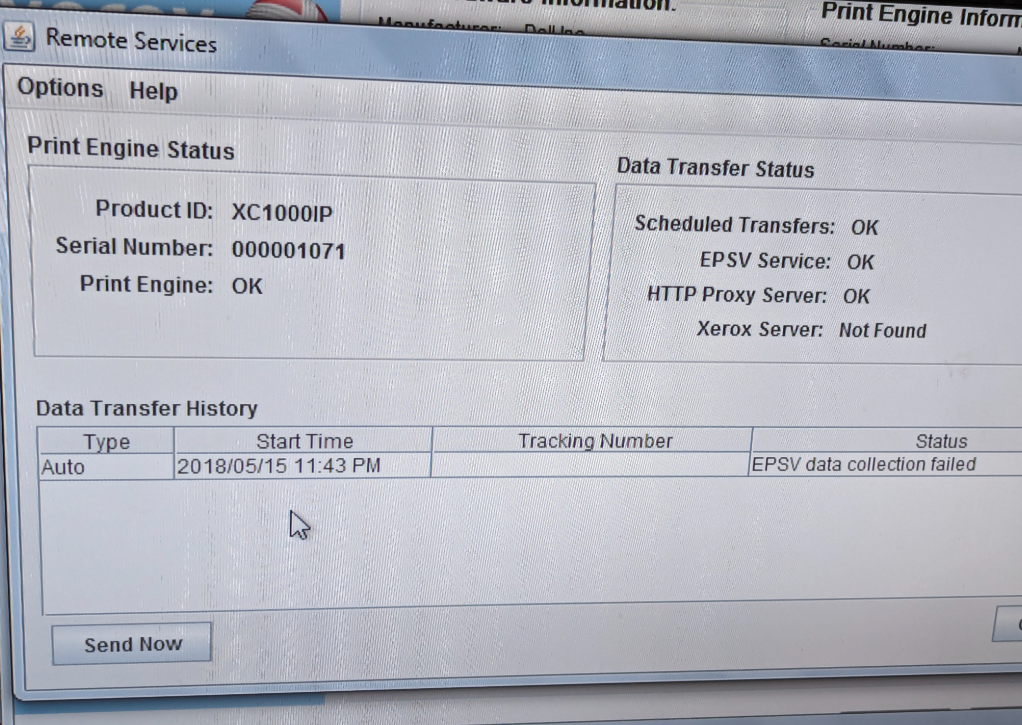1022x725 pixels.
Task: Open the Options menu
Action: [x=60, y=87]
